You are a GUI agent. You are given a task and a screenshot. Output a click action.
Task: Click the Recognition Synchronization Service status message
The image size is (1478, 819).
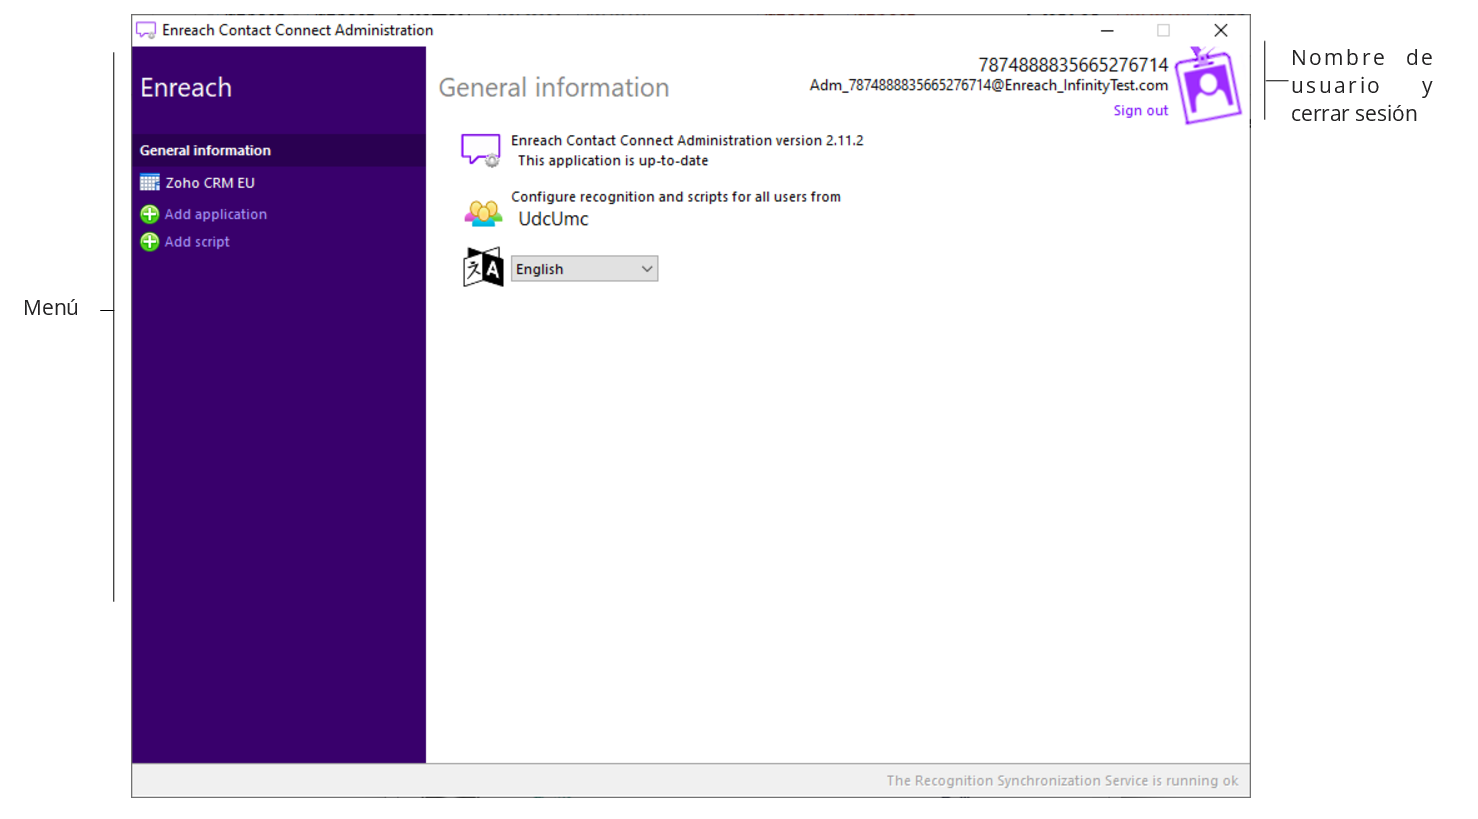click(1061, 781)
